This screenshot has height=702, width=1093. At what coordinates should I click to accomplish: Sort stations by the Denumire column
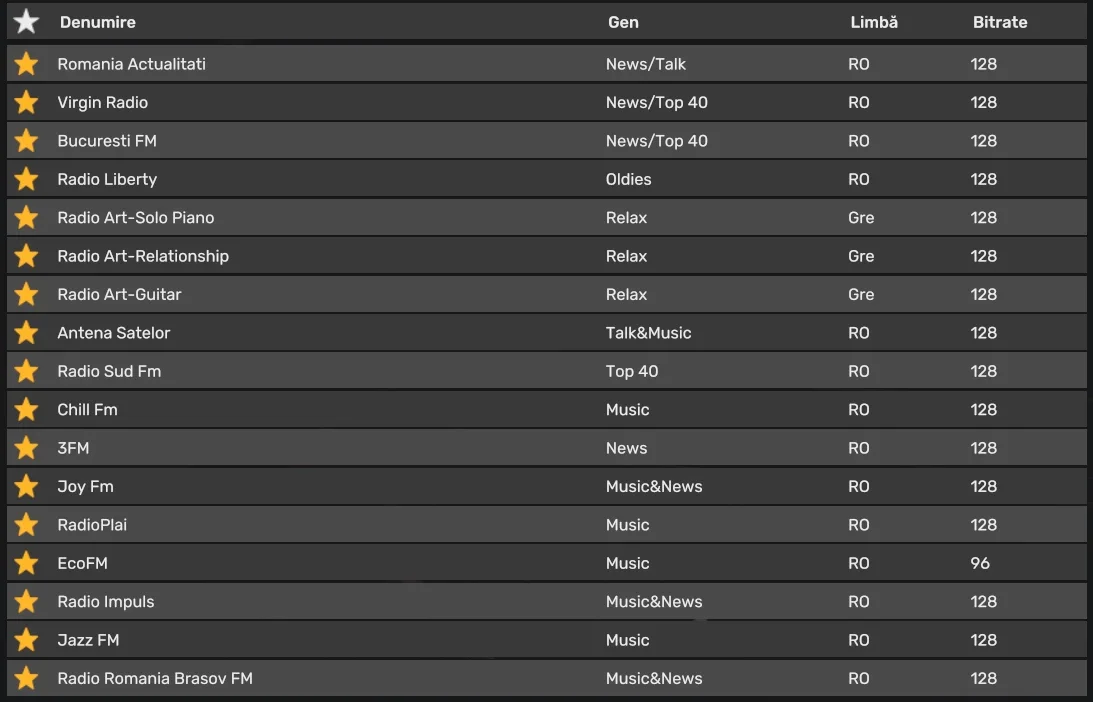click(97, 22)
